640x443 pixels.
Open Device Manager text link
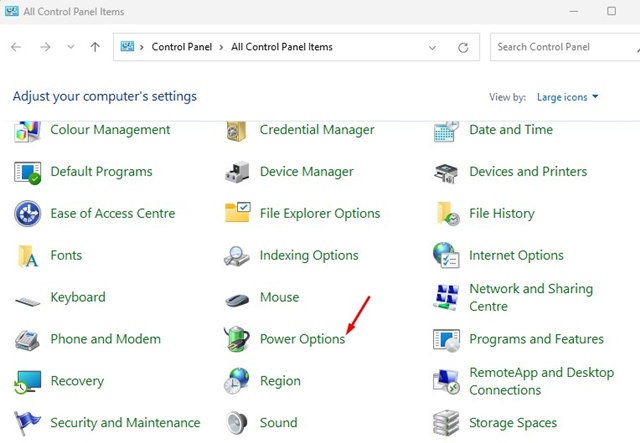click(x=307, y=171)
